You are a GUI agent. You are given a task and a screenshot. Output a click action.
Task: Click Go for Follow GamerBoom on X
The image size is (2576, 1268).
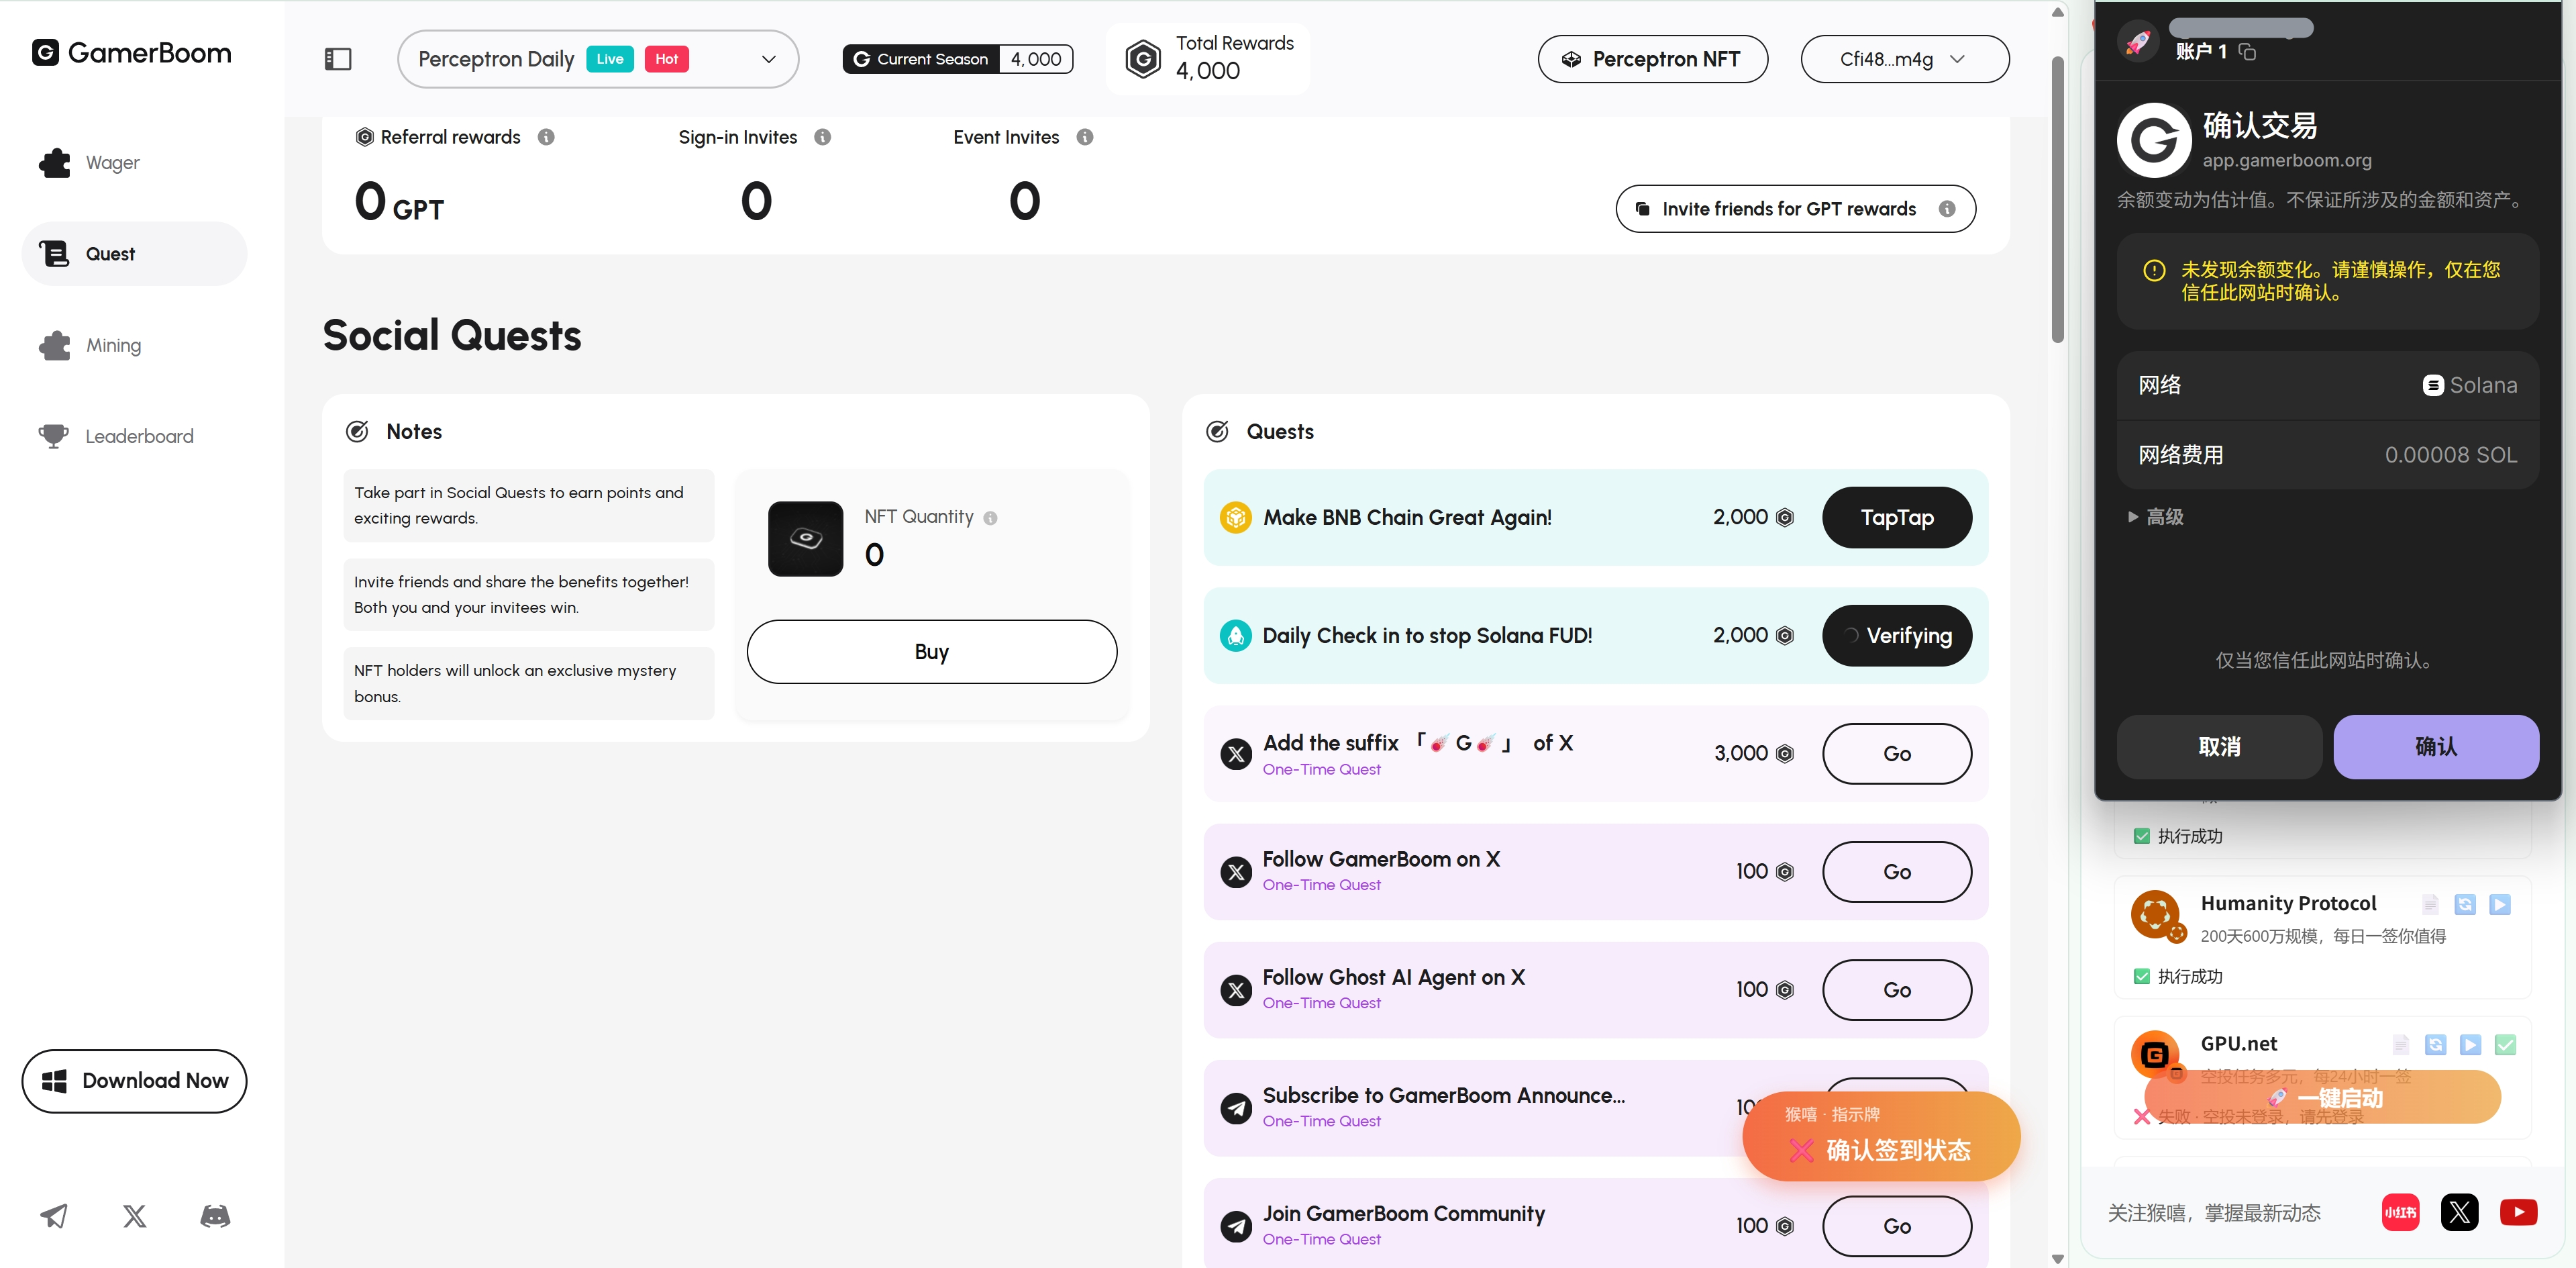pyautogui.click(x=1897, y=872)
